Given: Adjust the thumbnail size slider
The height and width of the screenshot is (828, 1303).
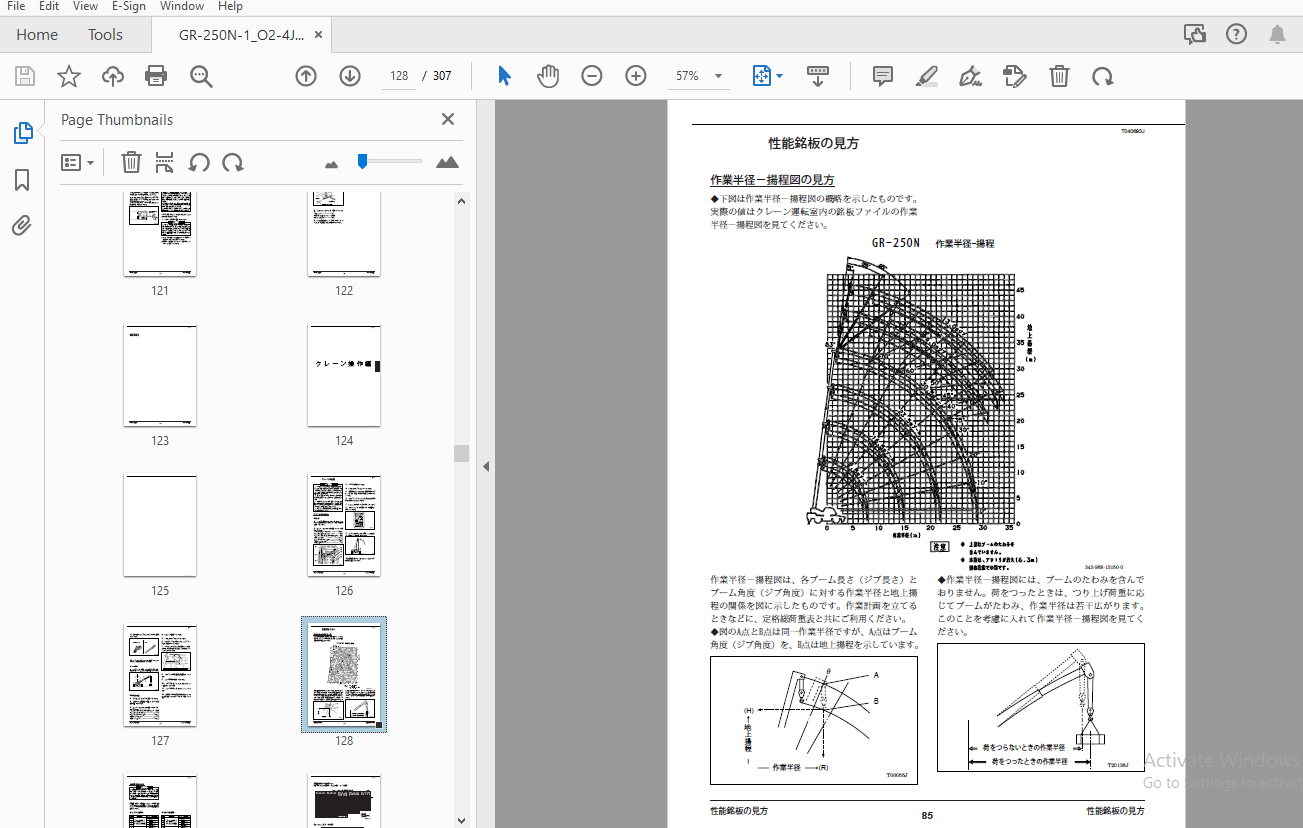Looking at the screenshot, I should point(362,160).
